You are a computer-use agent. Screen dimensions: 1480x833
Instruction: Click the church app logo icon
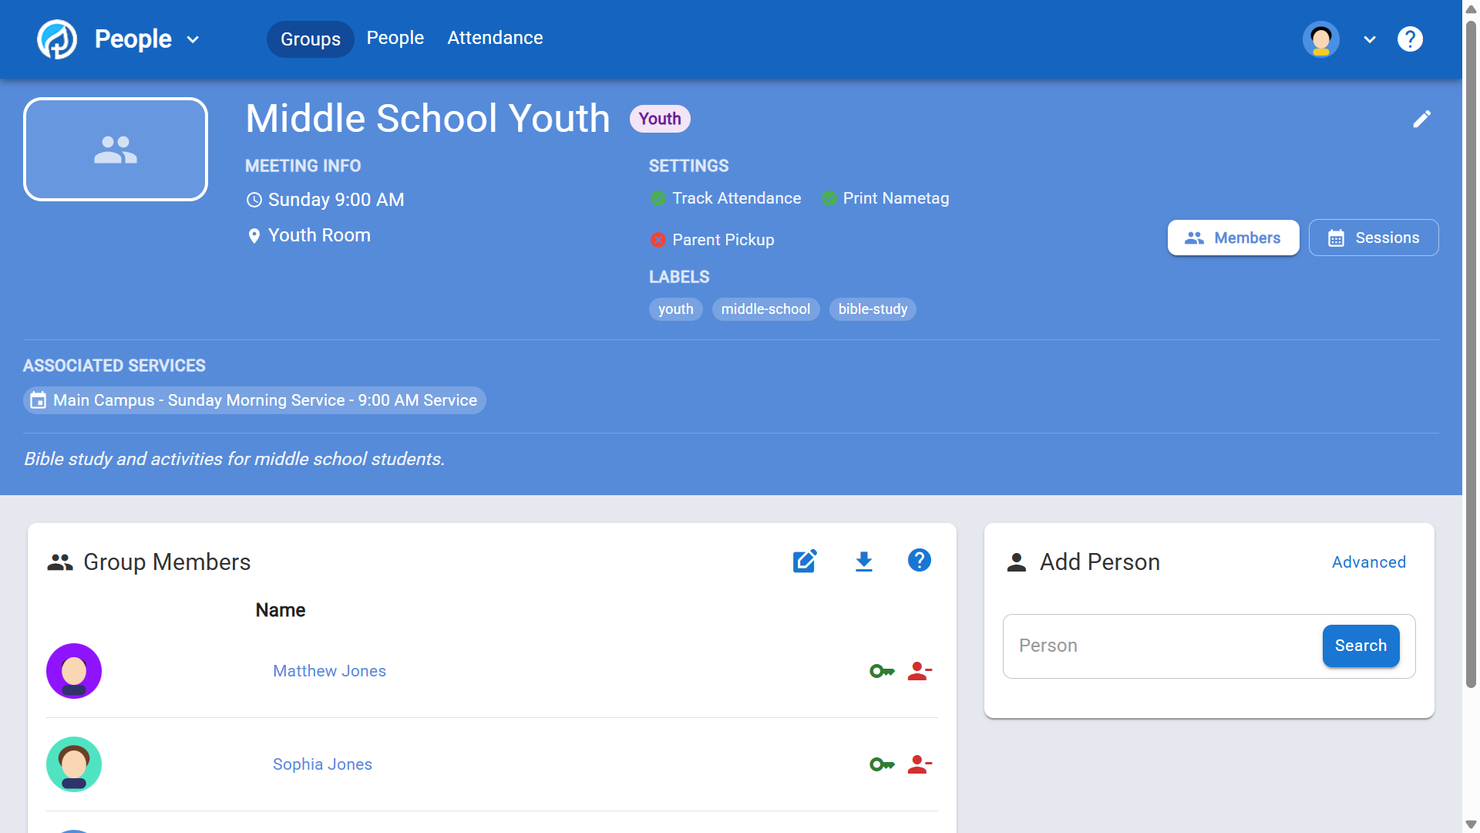[x=57, y=39]
